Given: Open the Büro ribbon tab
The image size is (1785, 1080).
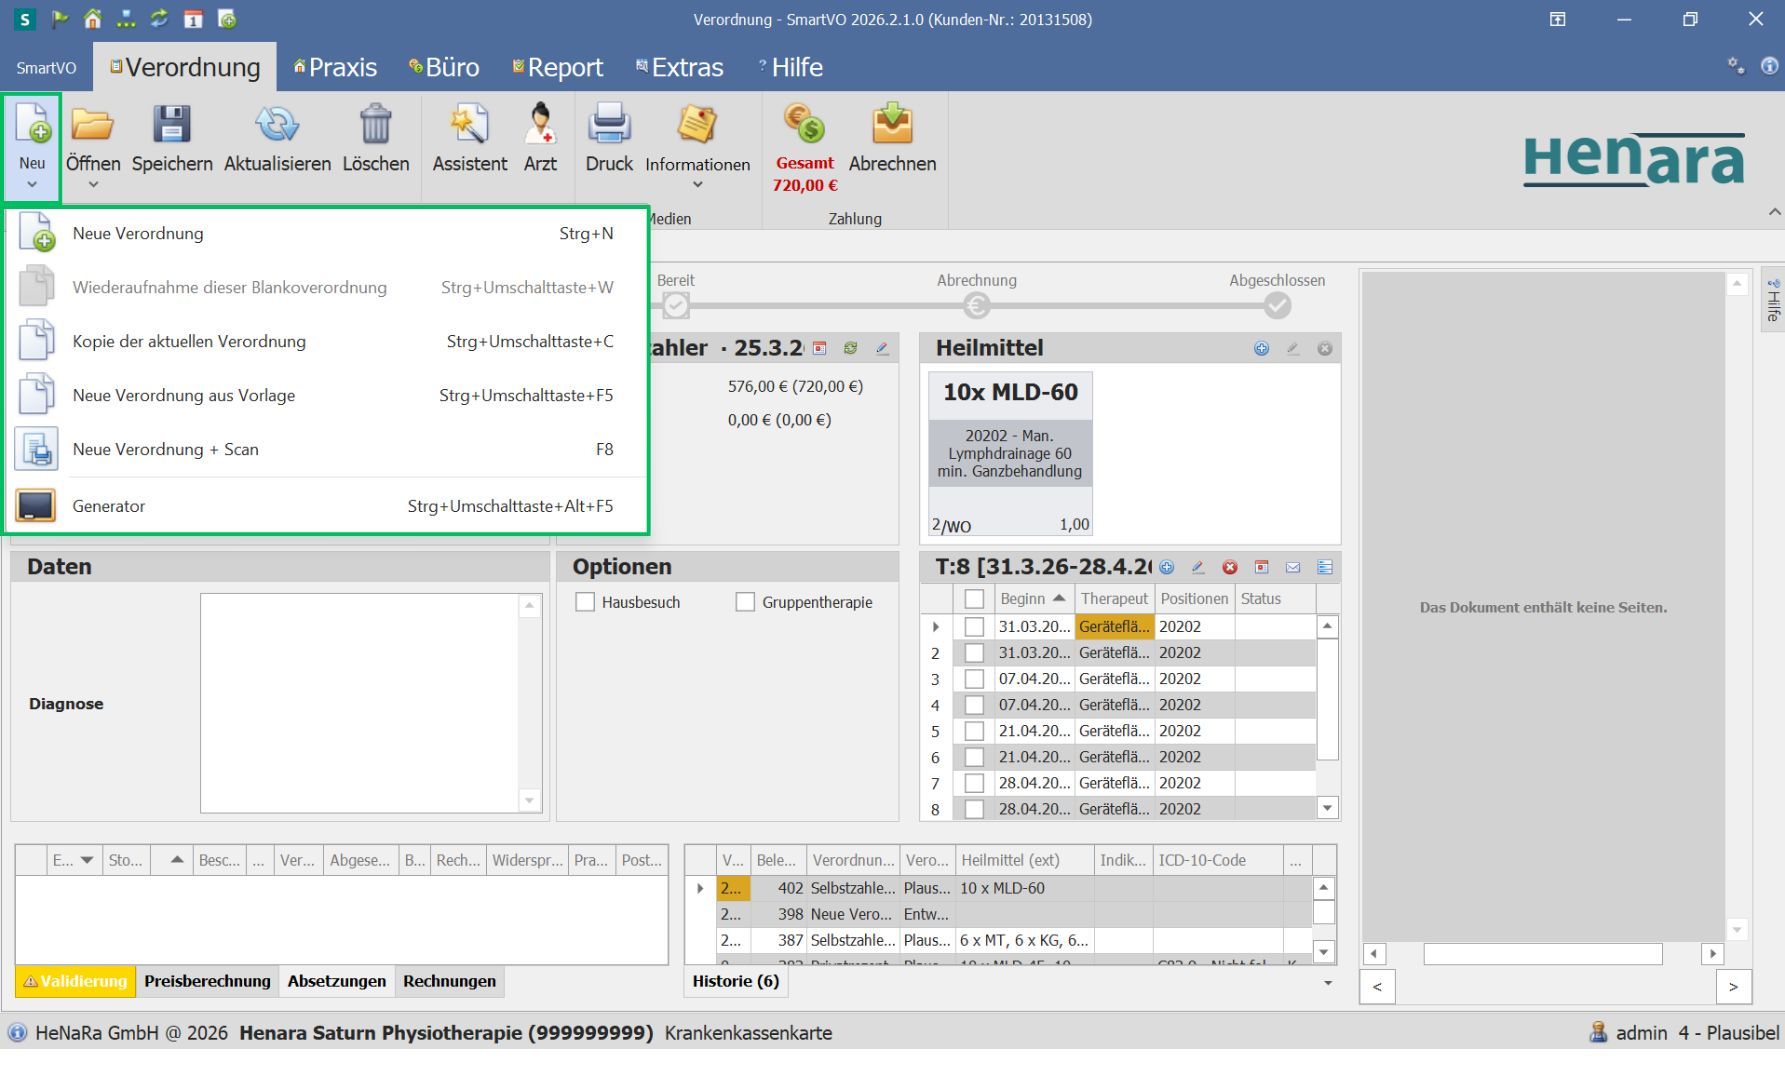Looking at the screenshot, I should point(444,67).
